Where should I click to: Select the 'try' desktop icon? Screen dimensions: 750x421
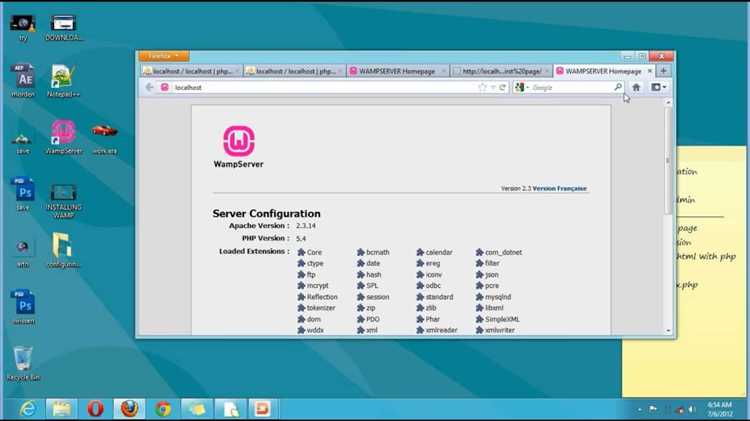point(23,28)
